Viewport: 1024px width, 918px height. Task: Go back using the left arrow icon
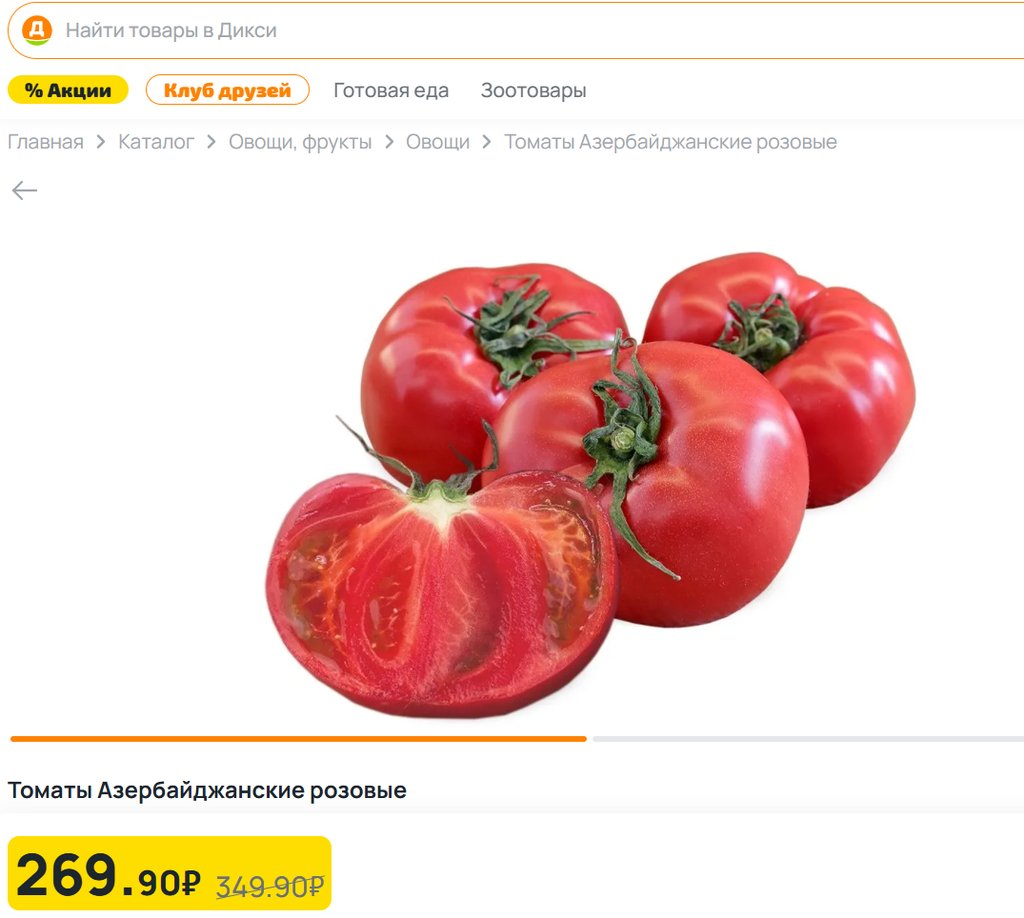click(x=25, y=190)
